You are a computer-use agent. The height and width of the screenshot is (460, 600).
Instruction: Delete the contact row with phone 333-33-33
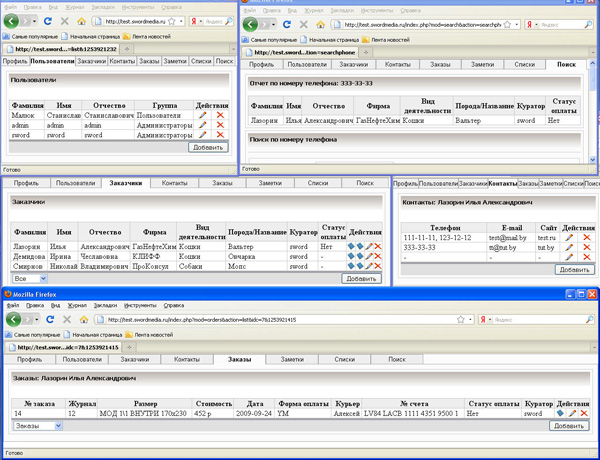click(586, 247)
